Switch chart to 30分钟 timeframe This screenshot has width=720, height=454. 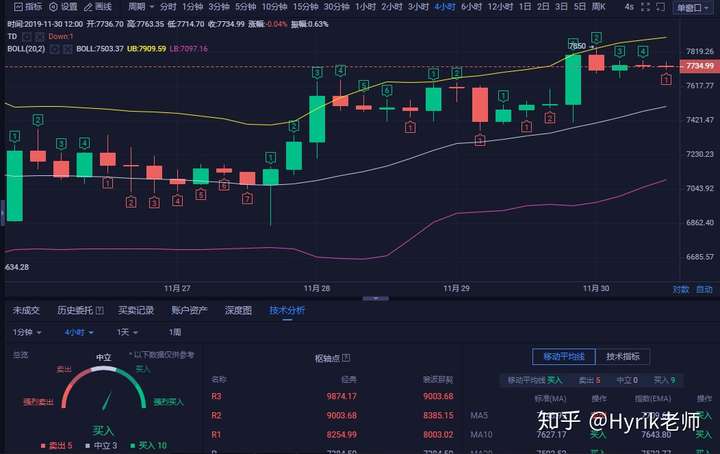337,7
